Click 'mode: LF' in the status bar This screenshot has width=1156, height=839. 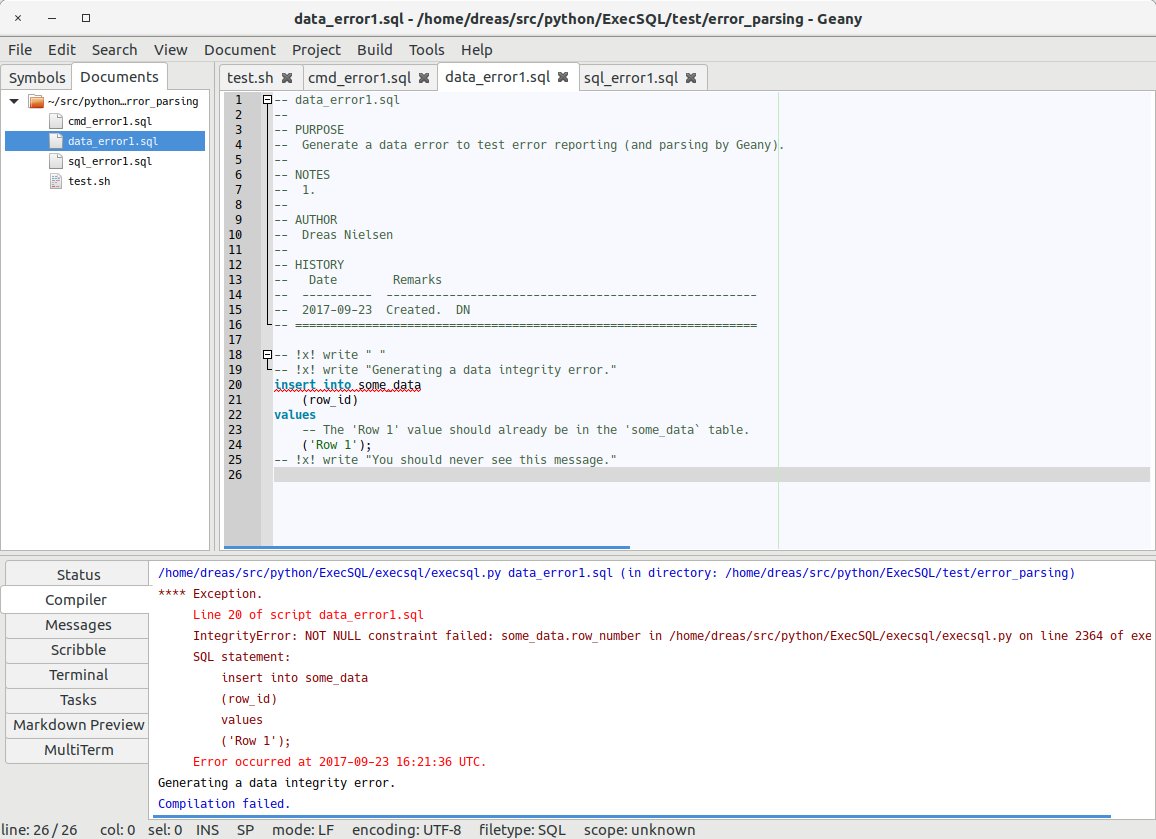[302, 829]
